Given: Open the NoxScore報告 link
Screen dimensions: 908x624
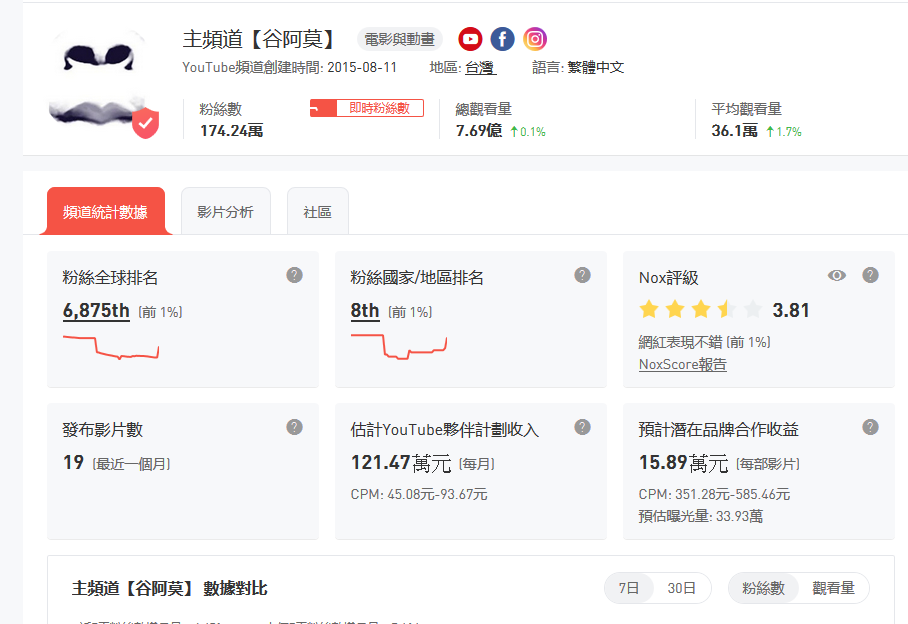Looking at the screenshot, I should tap(682, 364).
